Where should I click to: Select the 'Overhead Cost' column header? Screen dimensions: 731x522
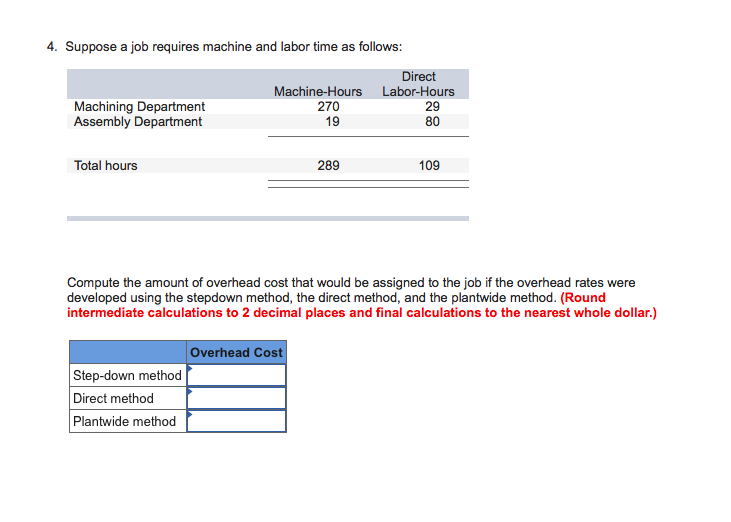[x=236, y=352]
